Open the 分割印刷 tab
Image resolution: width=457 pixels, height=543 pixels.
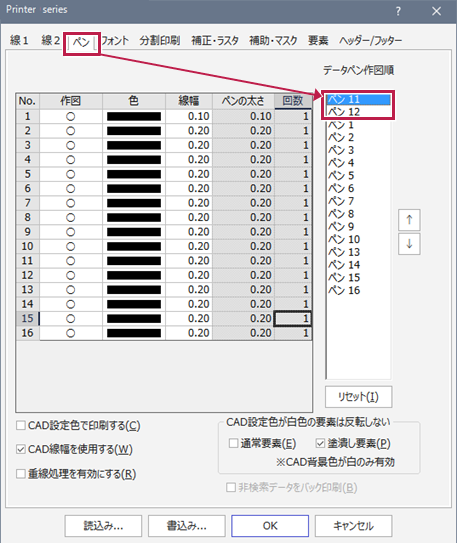click(160, 41)
